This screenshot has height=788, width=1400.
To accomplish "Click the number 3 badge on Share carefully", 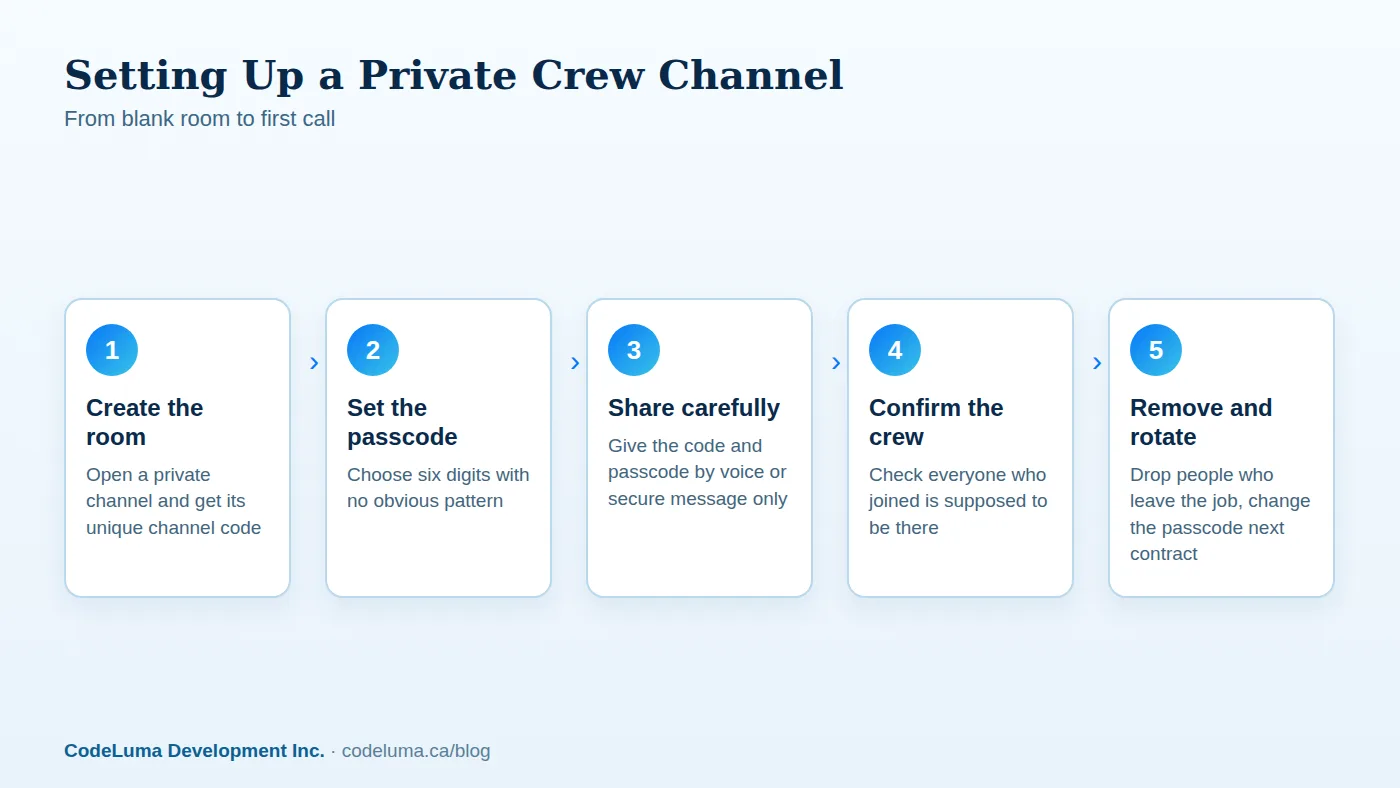I will click(634, 350).
